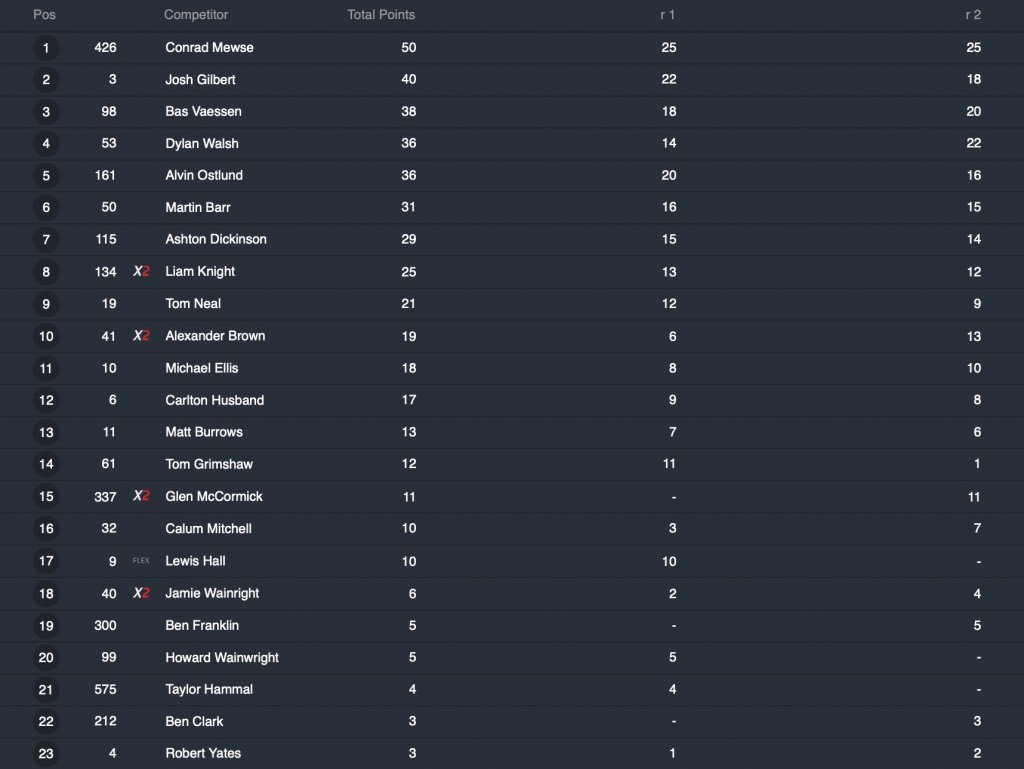1024x769 pixels.
Task: Click the X2 icon beside Liam Knight
Action: (141, 272)
